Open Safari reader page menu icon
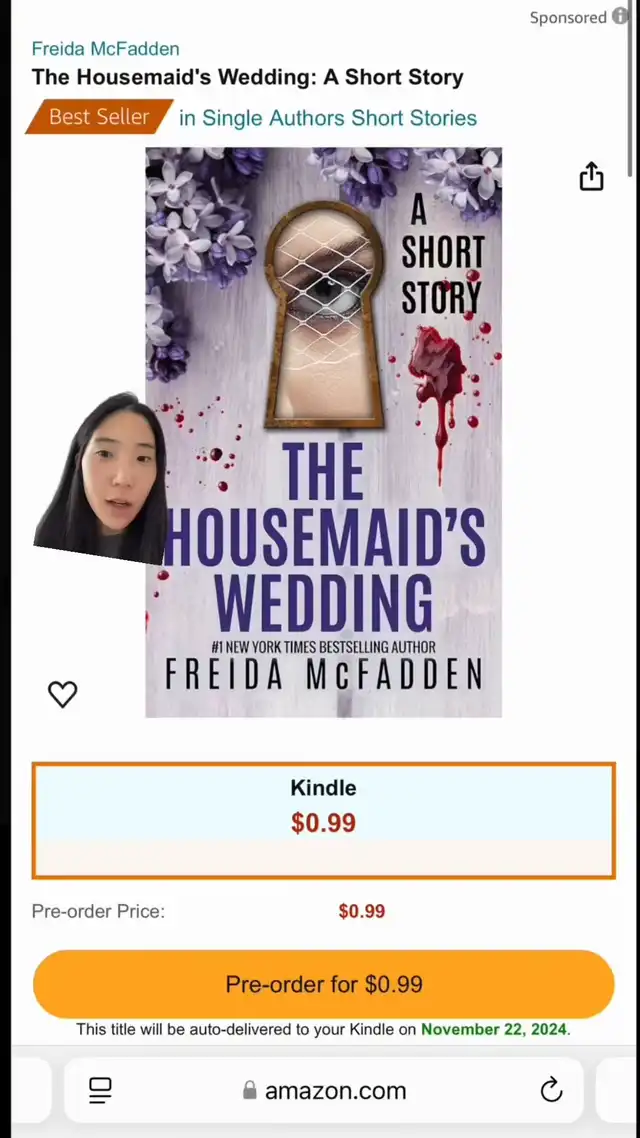Image resolution: width=640 pixels, height=1138 pixels. [x=100, y=1090]
